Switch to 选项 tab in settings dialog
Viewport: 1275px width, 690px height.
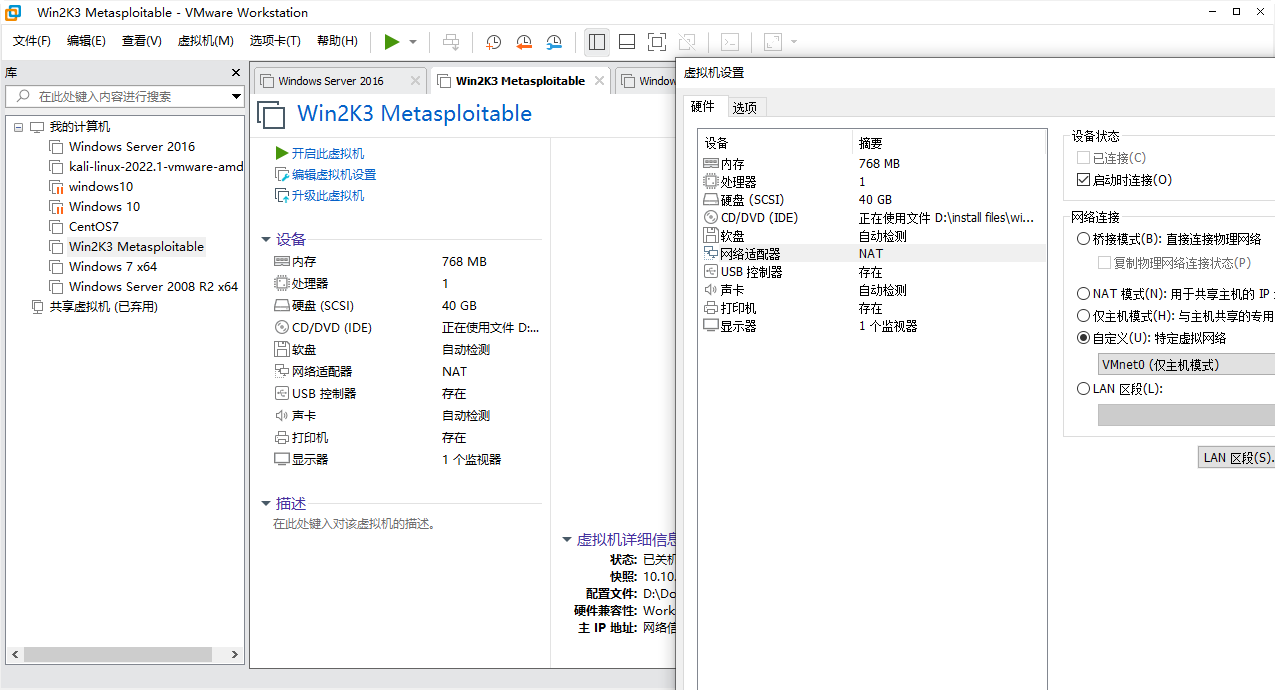point(744,108)
